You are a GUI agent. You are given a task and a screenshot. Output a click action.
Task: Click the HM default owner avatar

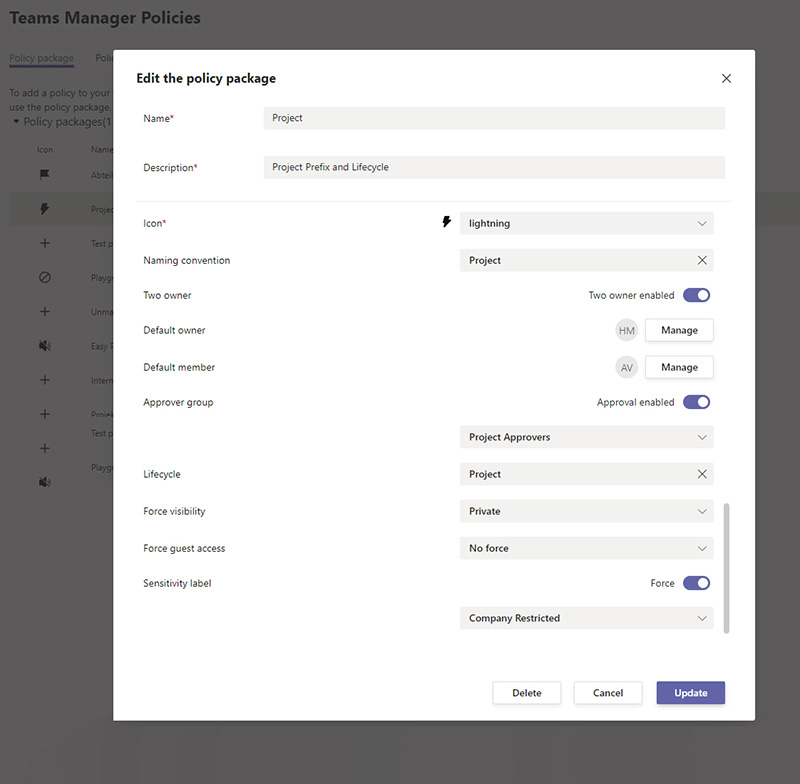[627, 331]
